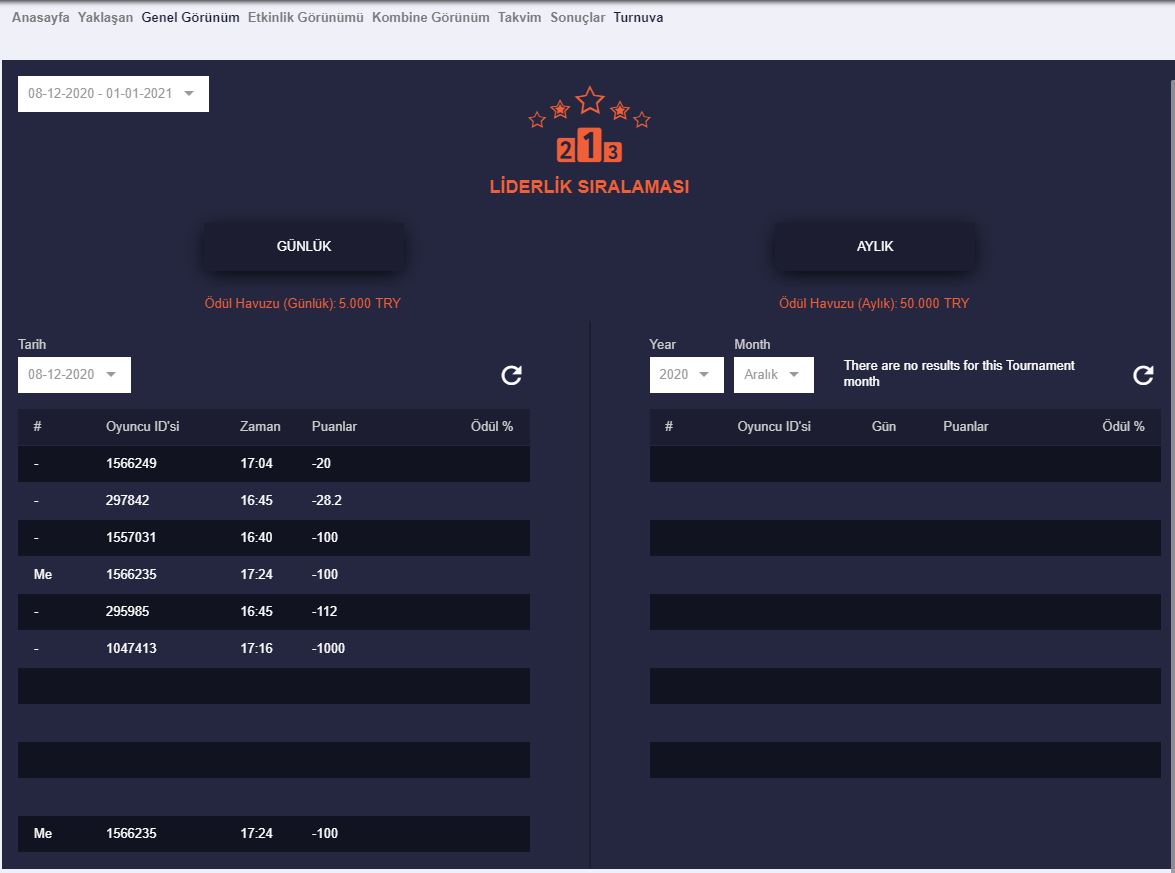Go to the Anasayfa menu item
The width and height of the screenshot is (1175, 873).
click(40, 17)
